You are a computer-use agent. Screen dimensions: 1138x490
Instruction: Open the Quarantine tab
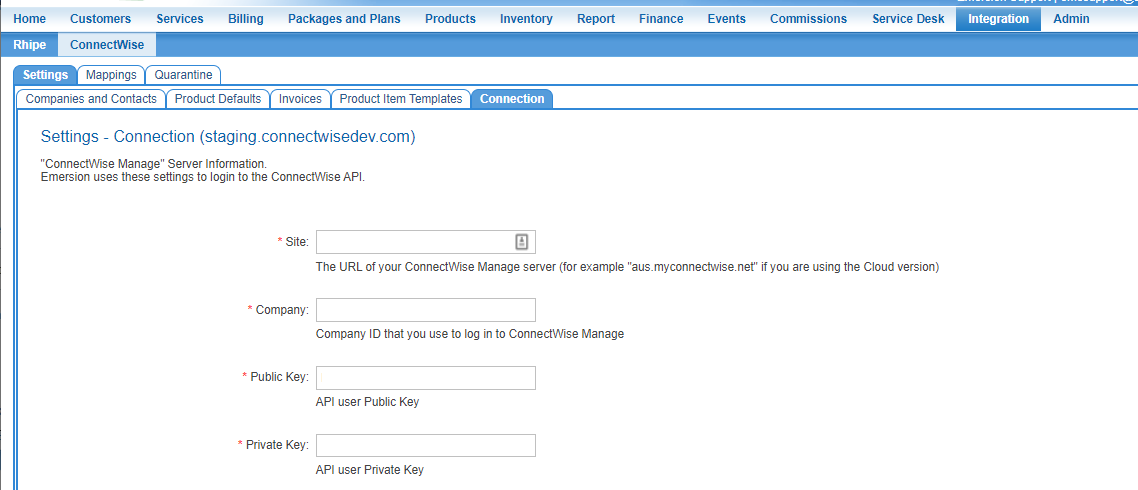183,75
